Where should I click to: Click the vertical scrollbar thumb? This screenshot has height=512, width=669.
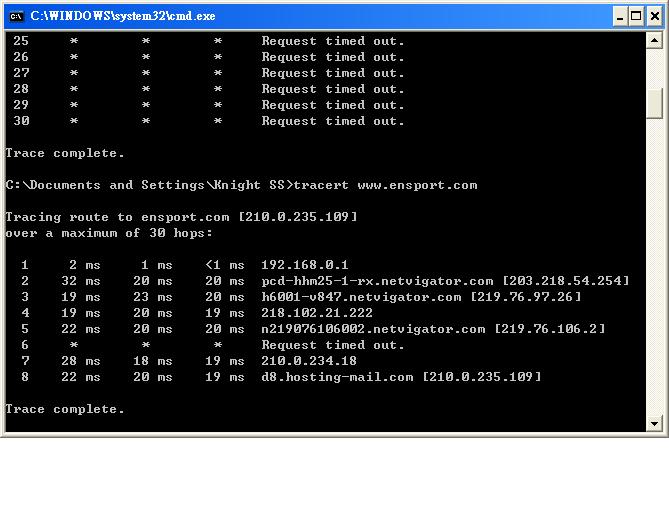655,103
